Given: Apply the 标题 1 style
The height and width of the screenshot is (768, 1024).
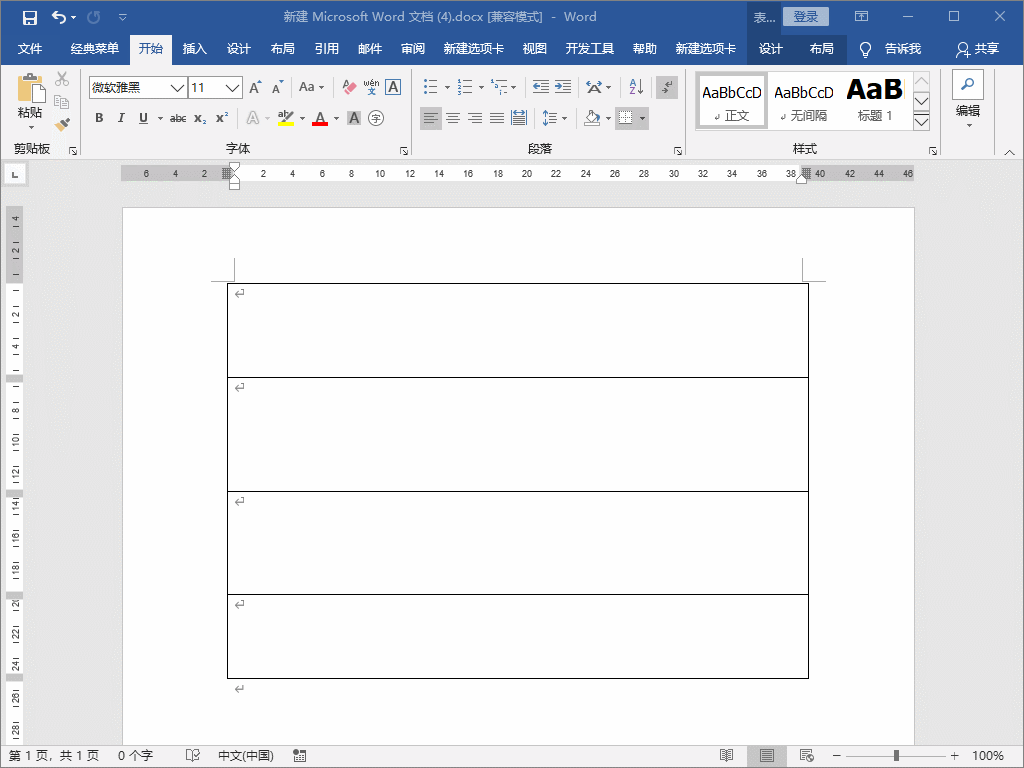Looking at the screenshot, I should tap(875, 100).
